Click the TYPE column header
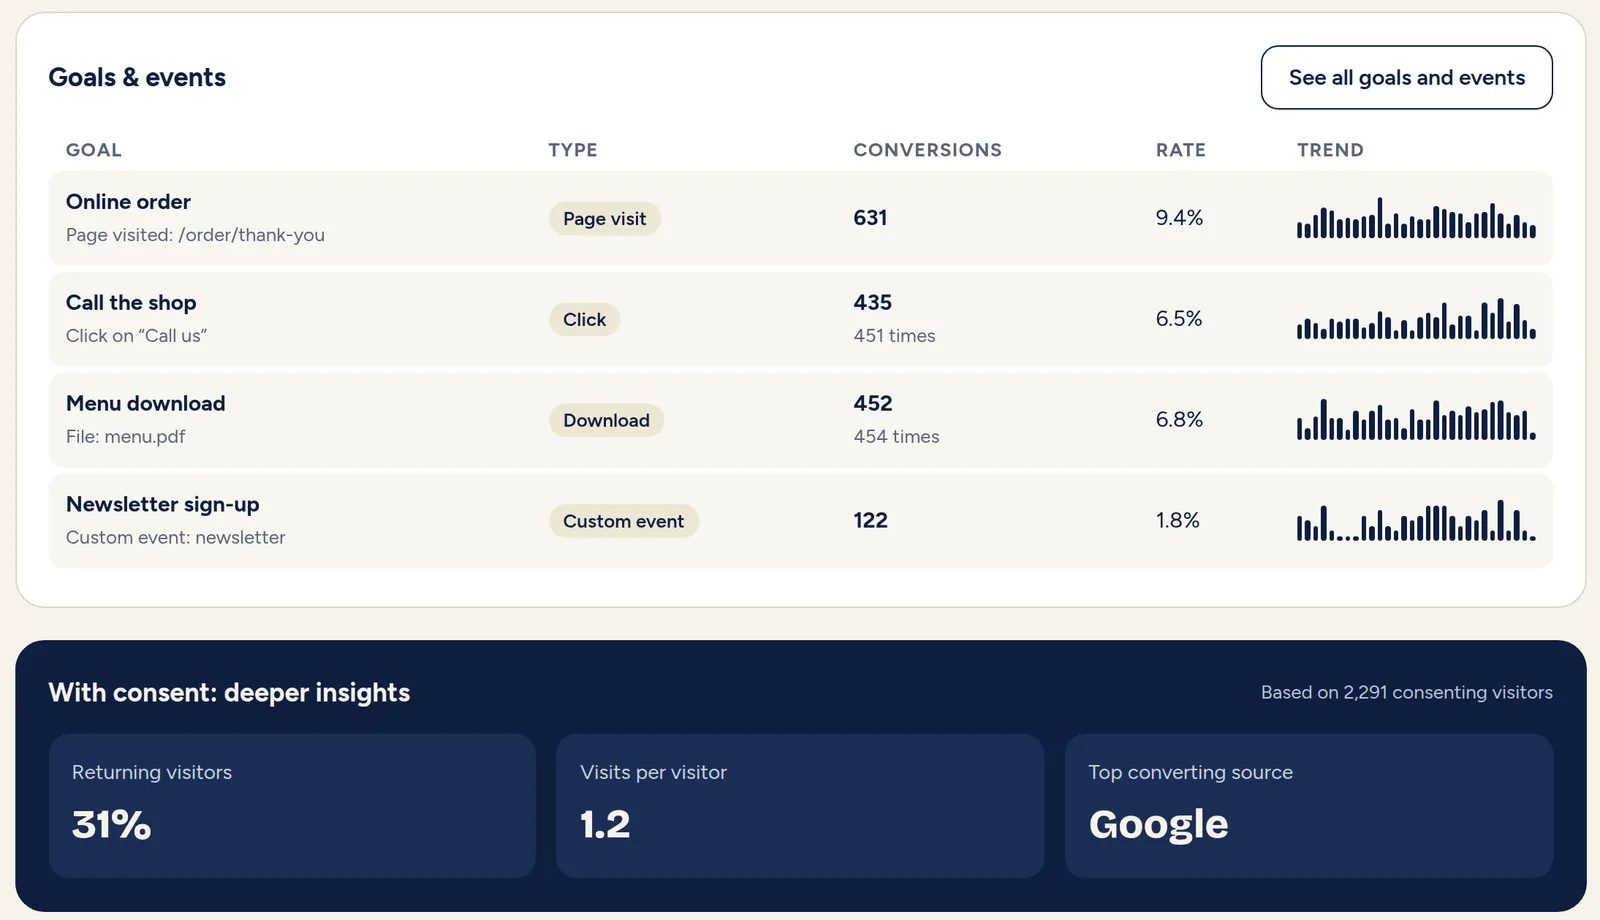 (573, 150)
